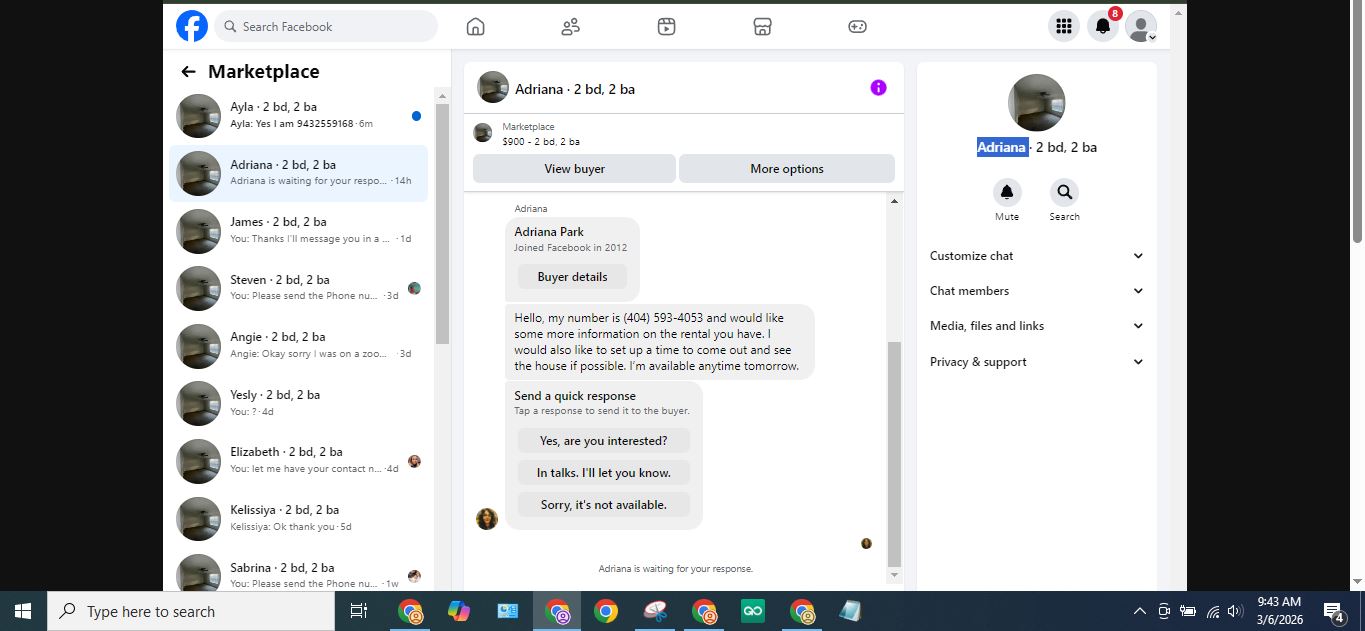1365x631 pixels.
Task: Click Adriana's large profile picture in side panel
Action: 1037,103
